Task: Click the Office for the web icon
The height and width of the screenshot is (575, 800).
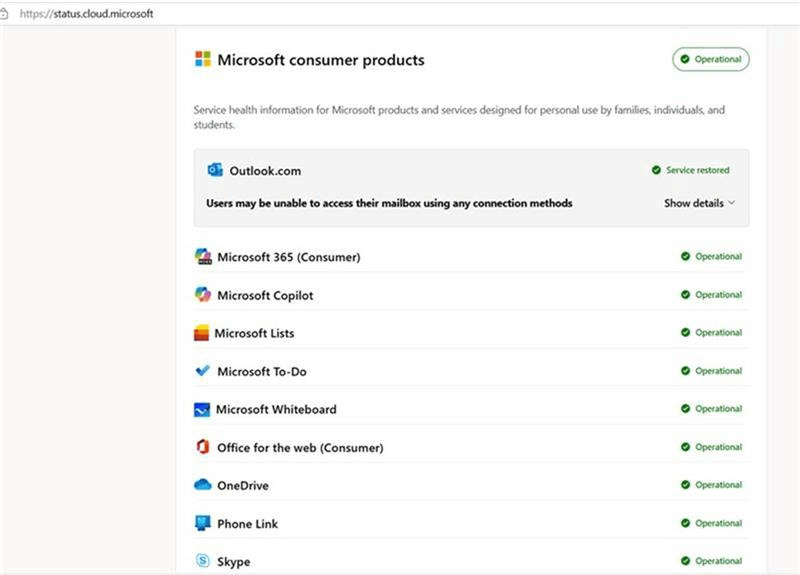Action: (x=203, y=447)
